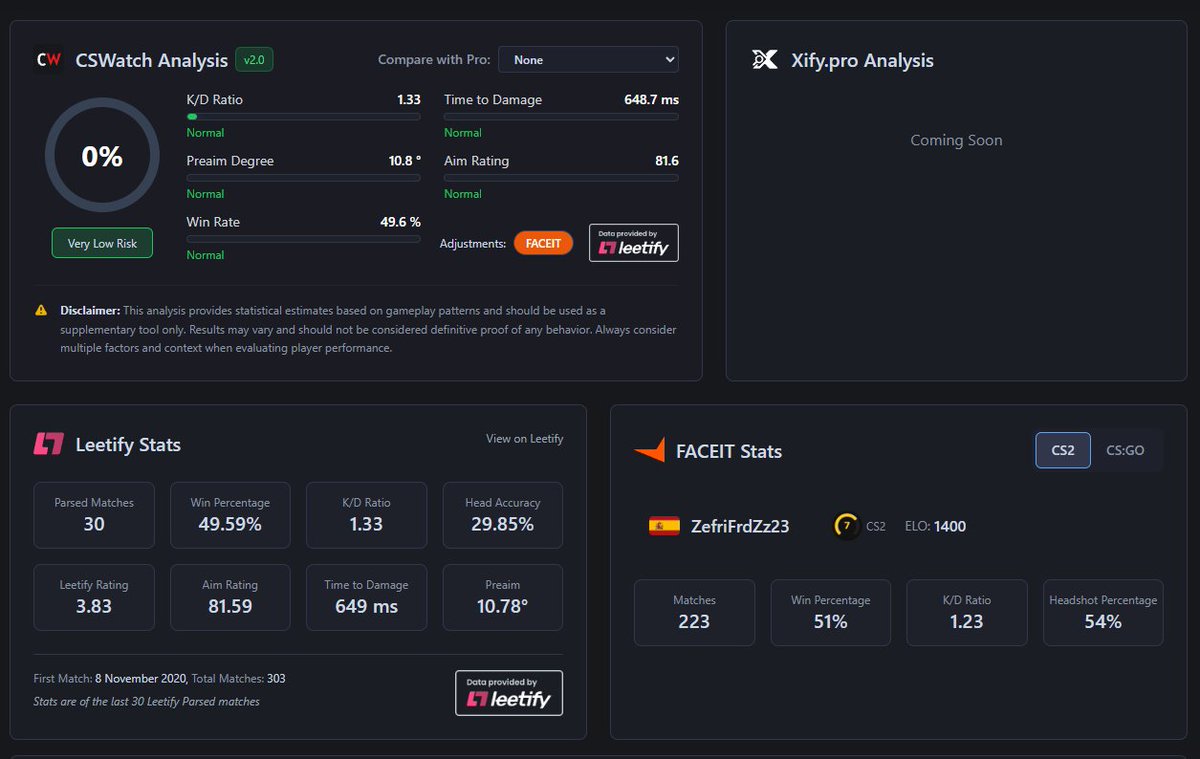Open the Compare with Pro dropdown
1200x759 pixels.
click(588, 60)
